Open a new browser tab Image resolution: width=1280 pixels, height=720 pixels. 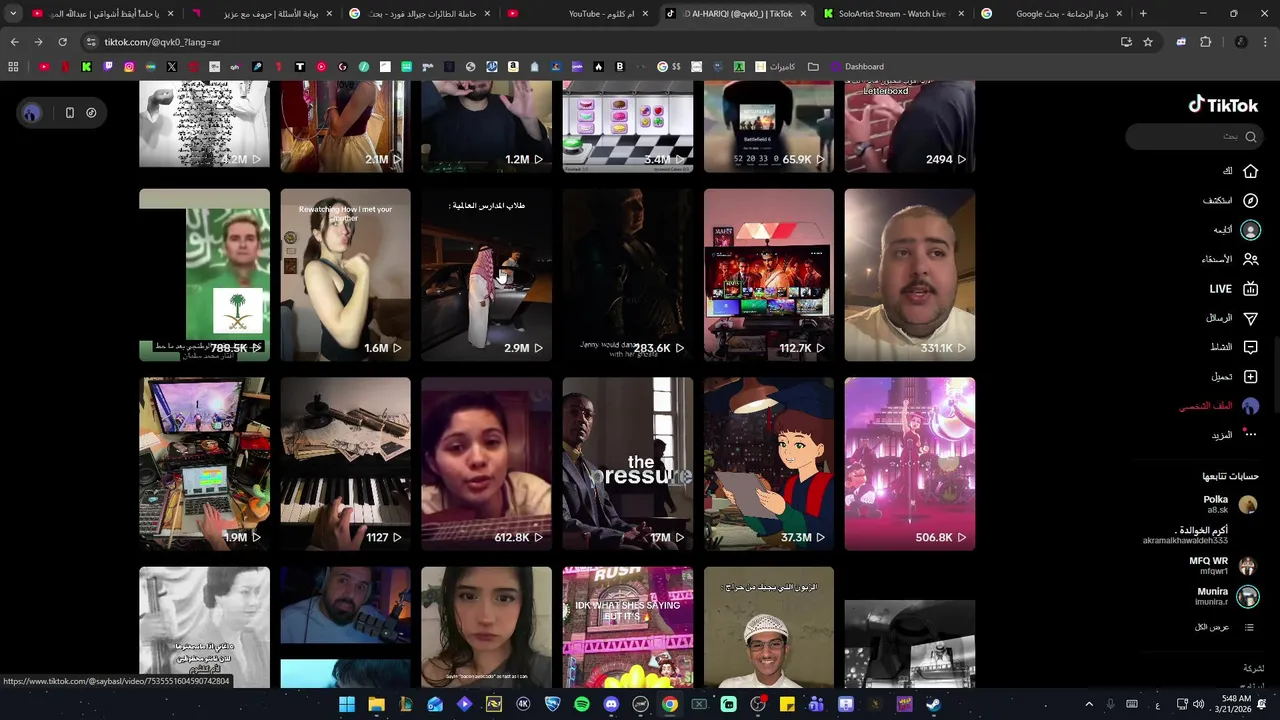(1143, 14)
